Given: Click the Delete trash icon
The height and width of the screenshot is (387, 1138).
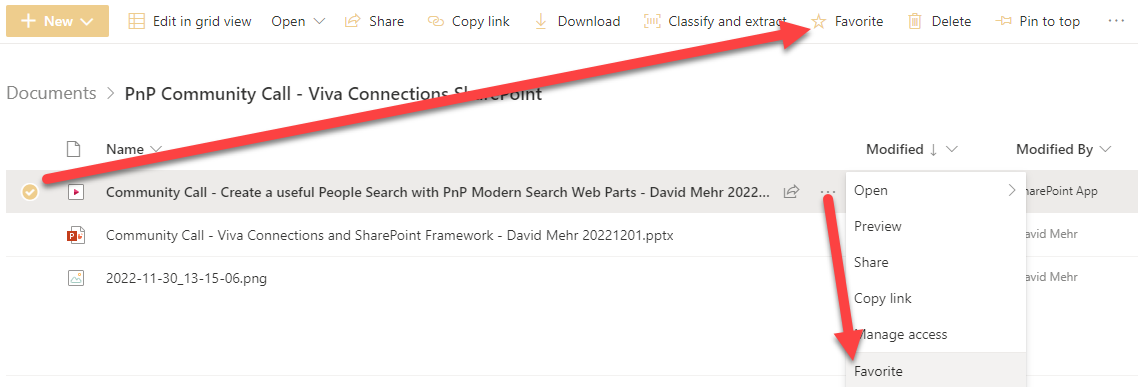Looking at the screenshot, I should pyautogui.click(x=915, y=22).
